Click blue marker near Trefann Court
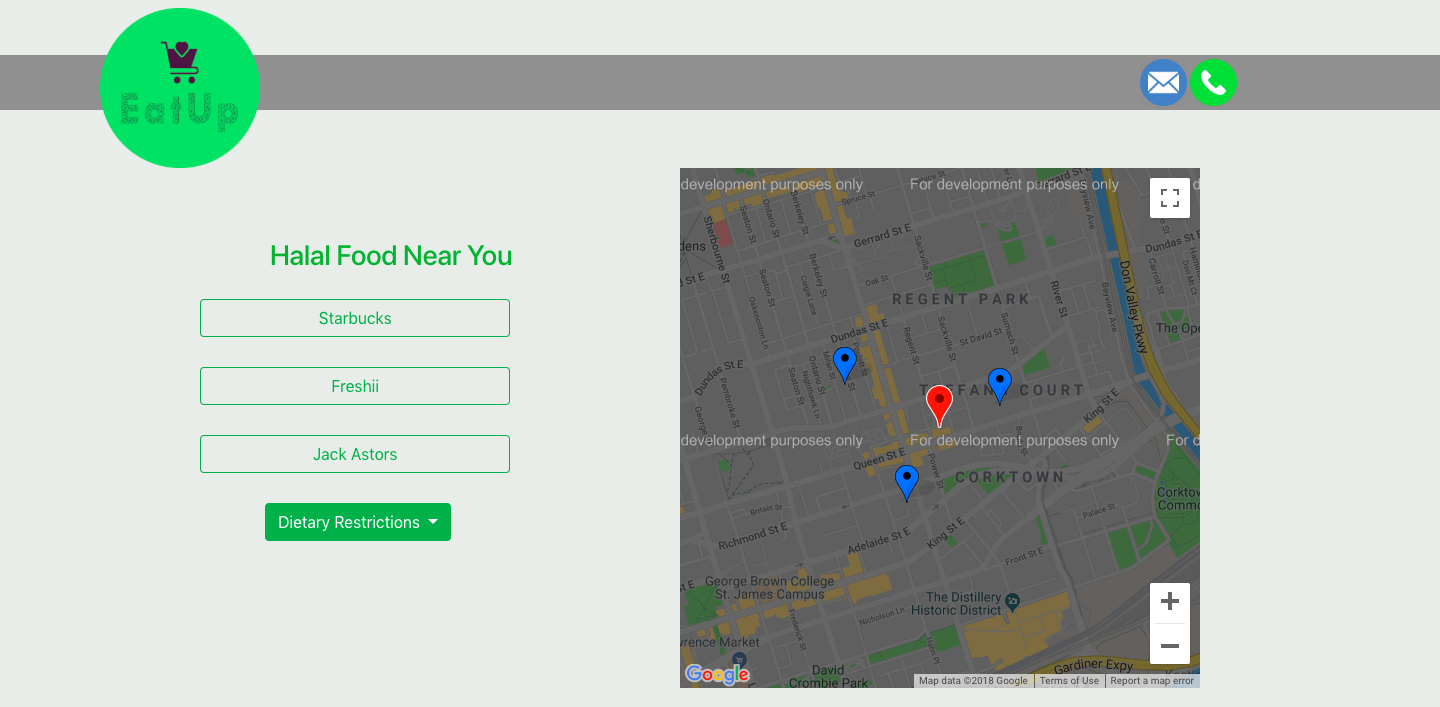 point(1000,386)
